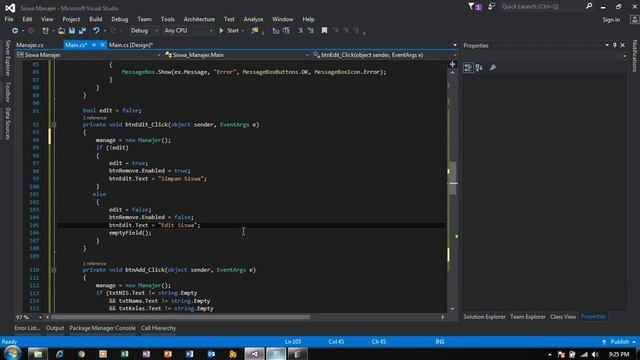640x360 pixels.
Task: Open the Analyze menu
Action: (253, 19)
